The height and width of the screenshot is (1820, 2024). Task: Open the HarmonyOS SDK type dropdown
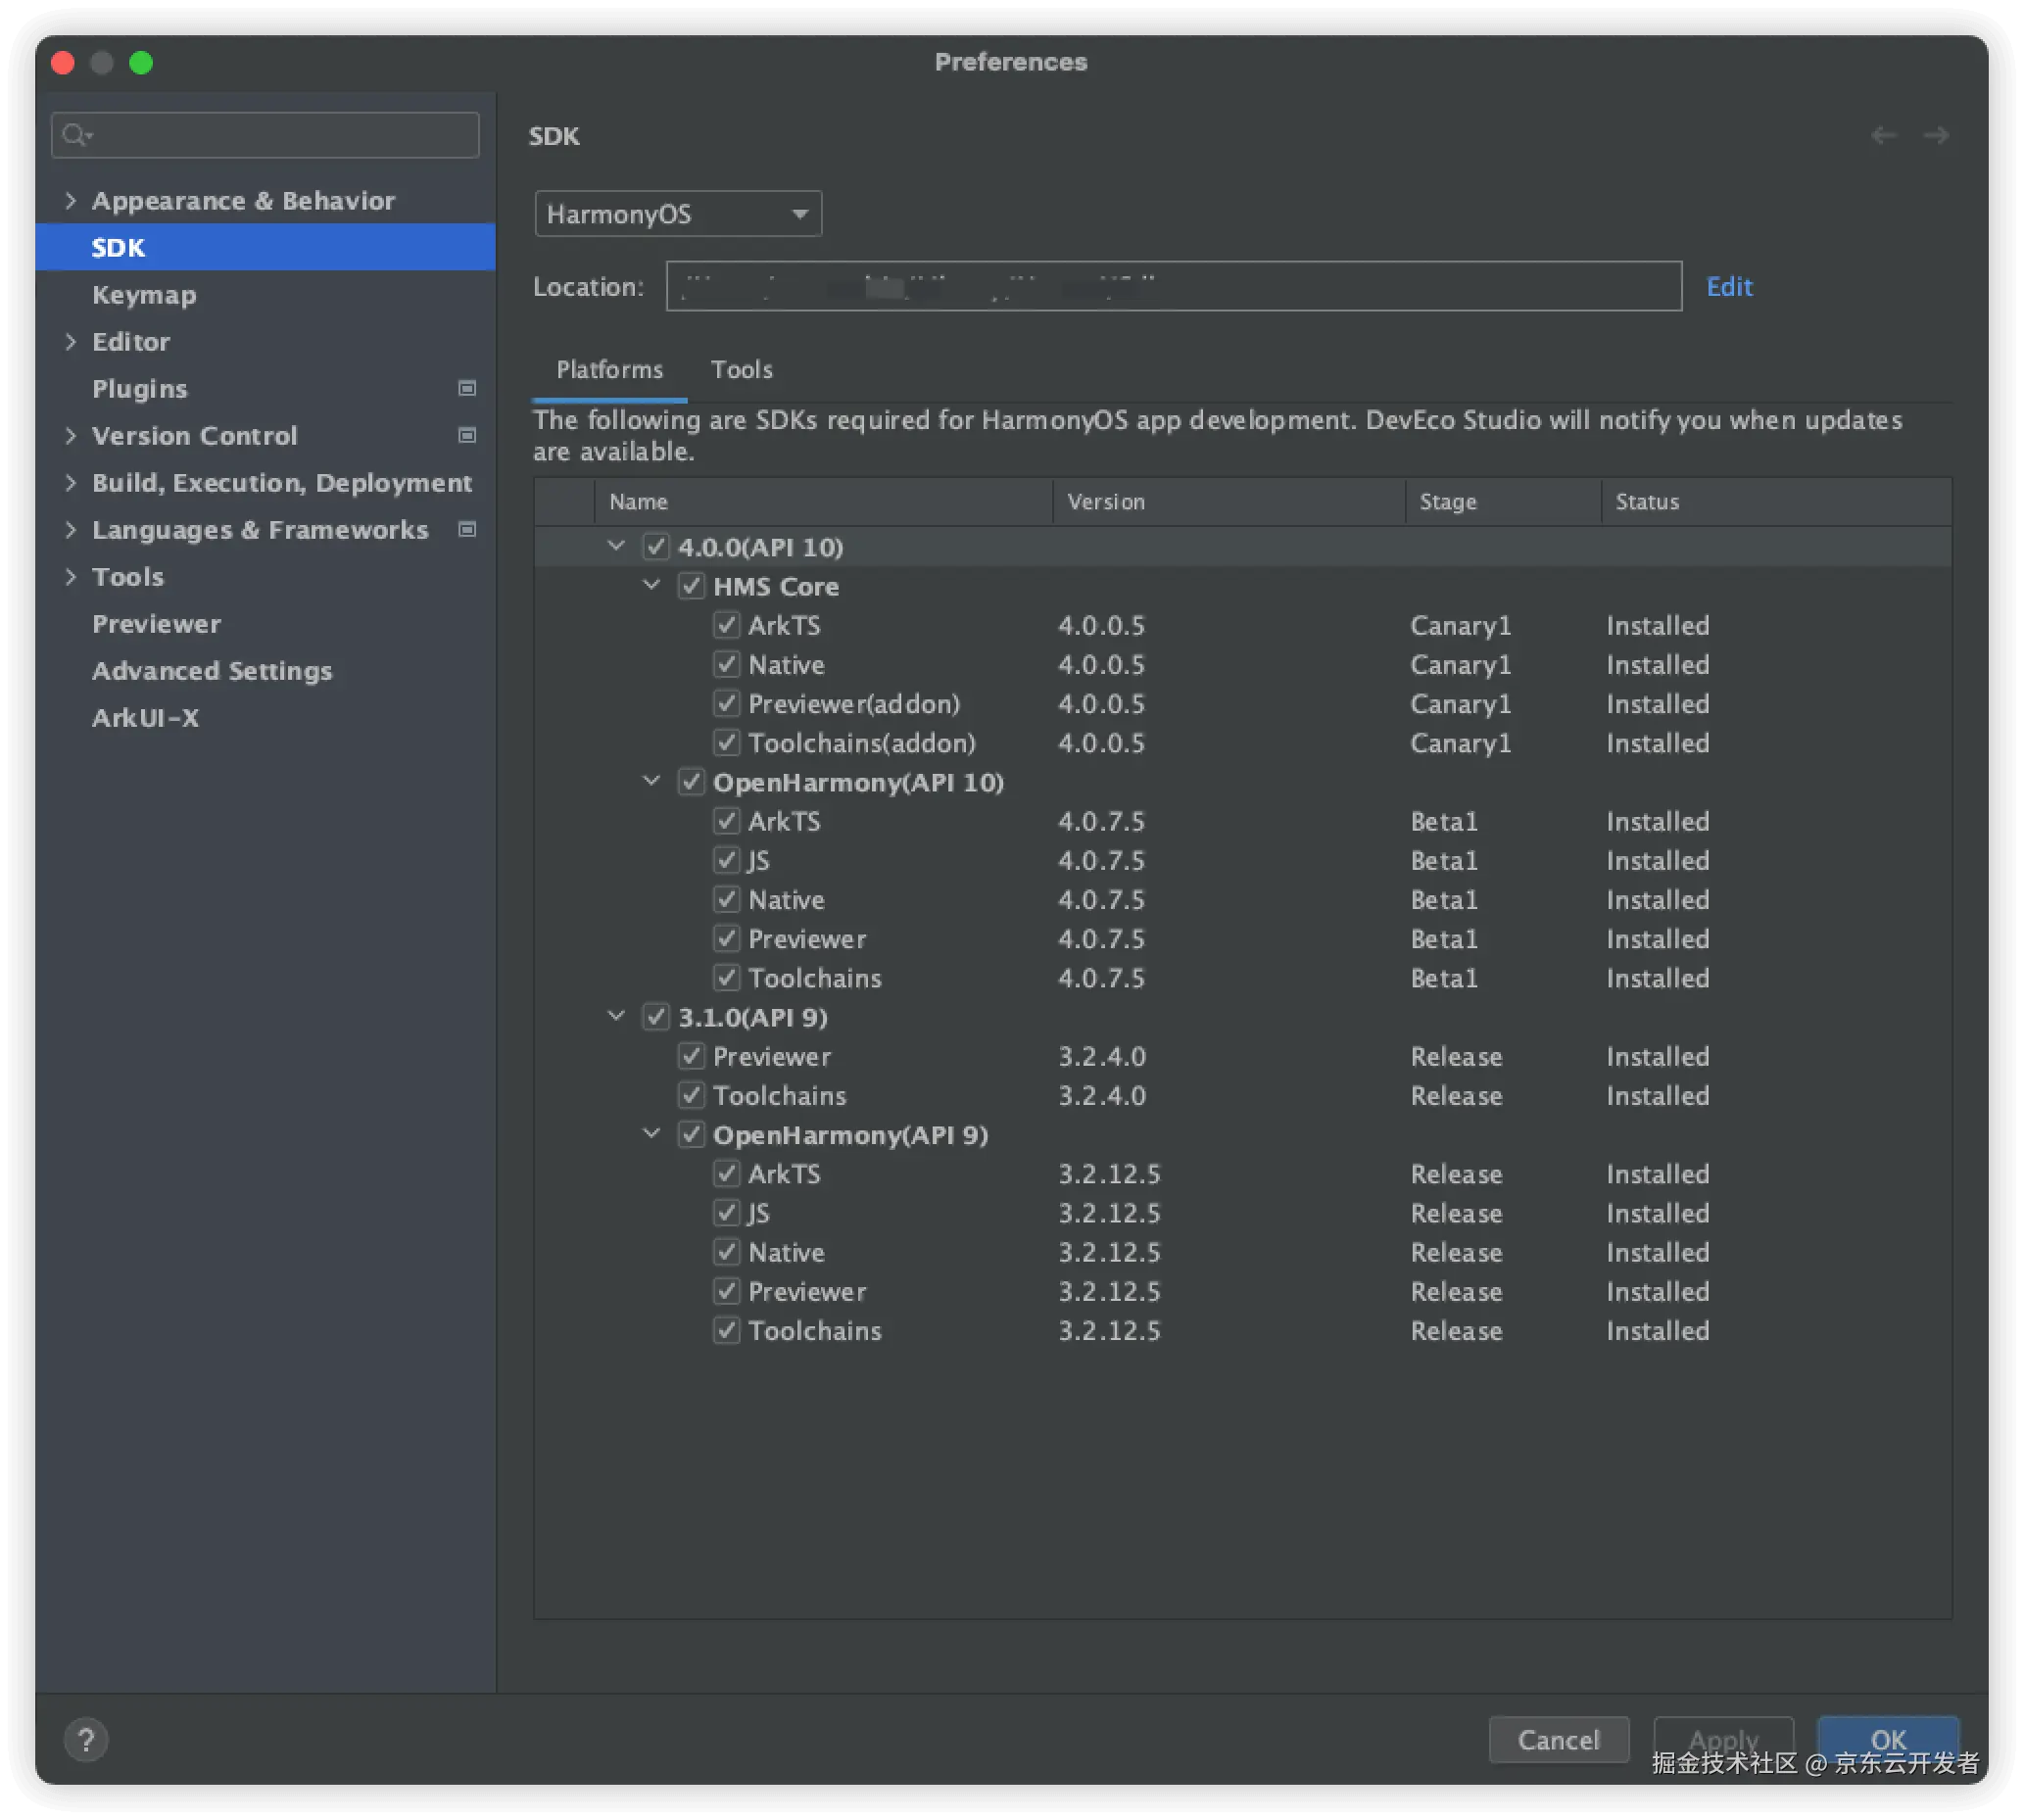678,214
